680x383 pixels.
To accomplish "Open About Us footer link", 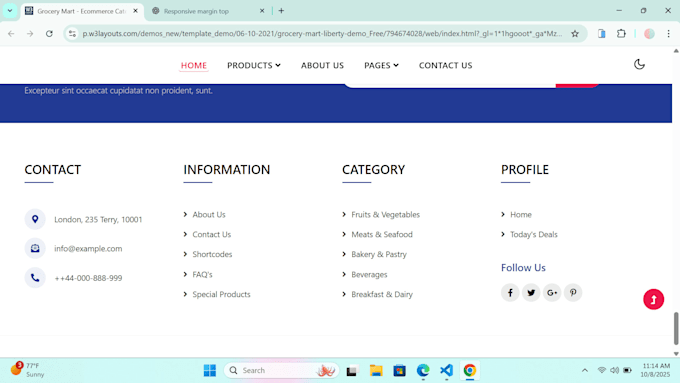I will [x=209, y=215].
